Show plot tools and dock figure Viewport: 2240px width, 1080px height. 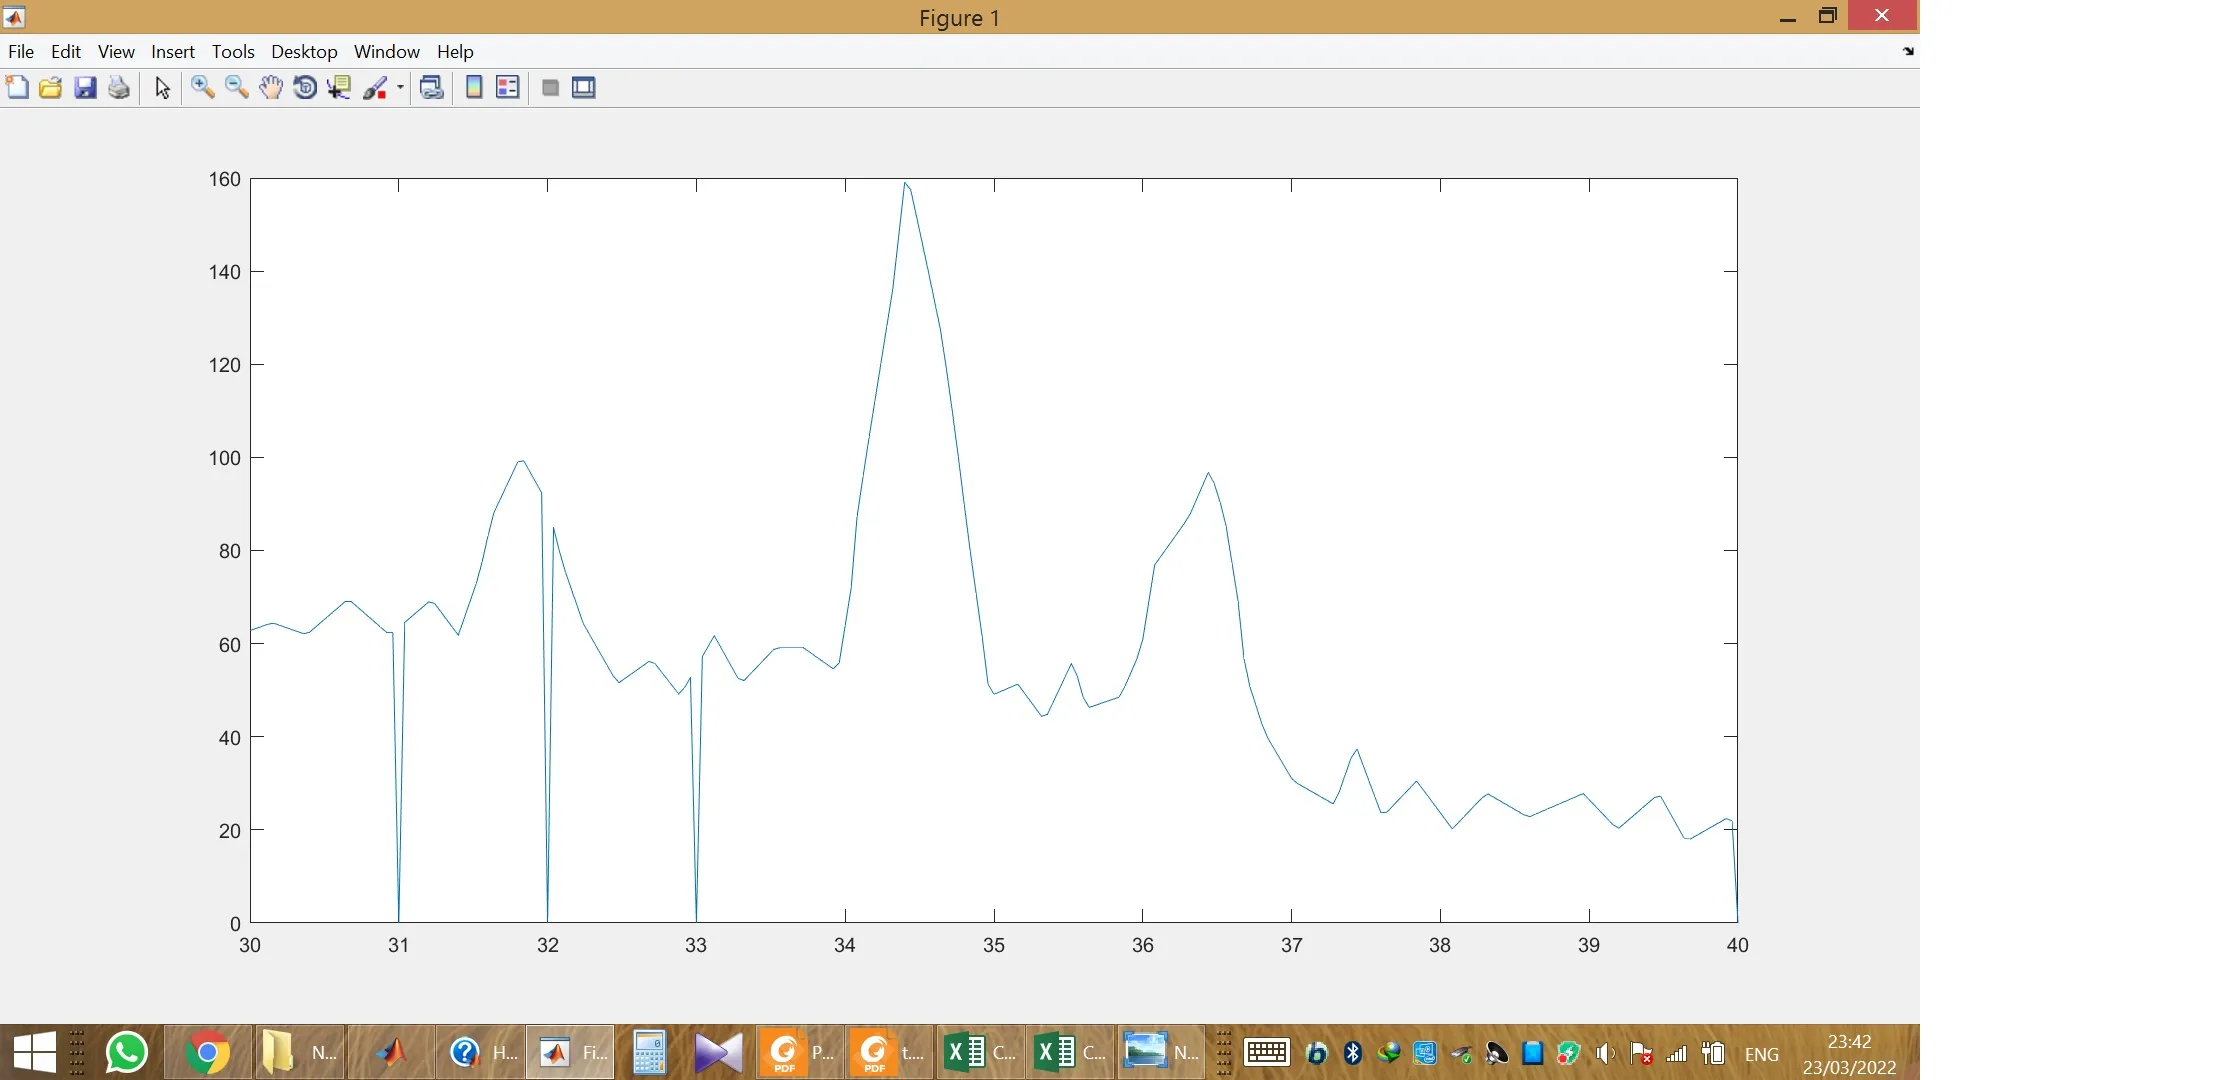584,88
